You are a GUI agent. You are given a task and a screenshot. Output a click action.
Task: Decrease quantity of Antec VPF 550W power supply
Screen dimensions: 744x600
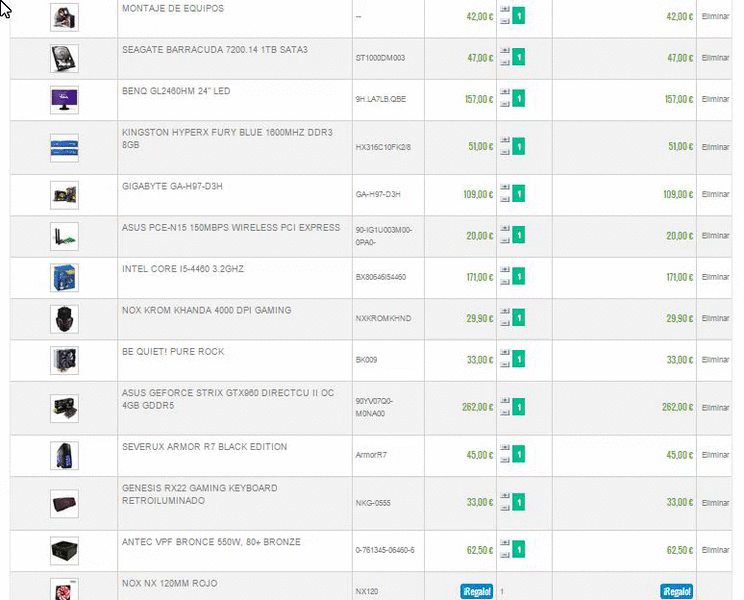[x=505, y=555]
